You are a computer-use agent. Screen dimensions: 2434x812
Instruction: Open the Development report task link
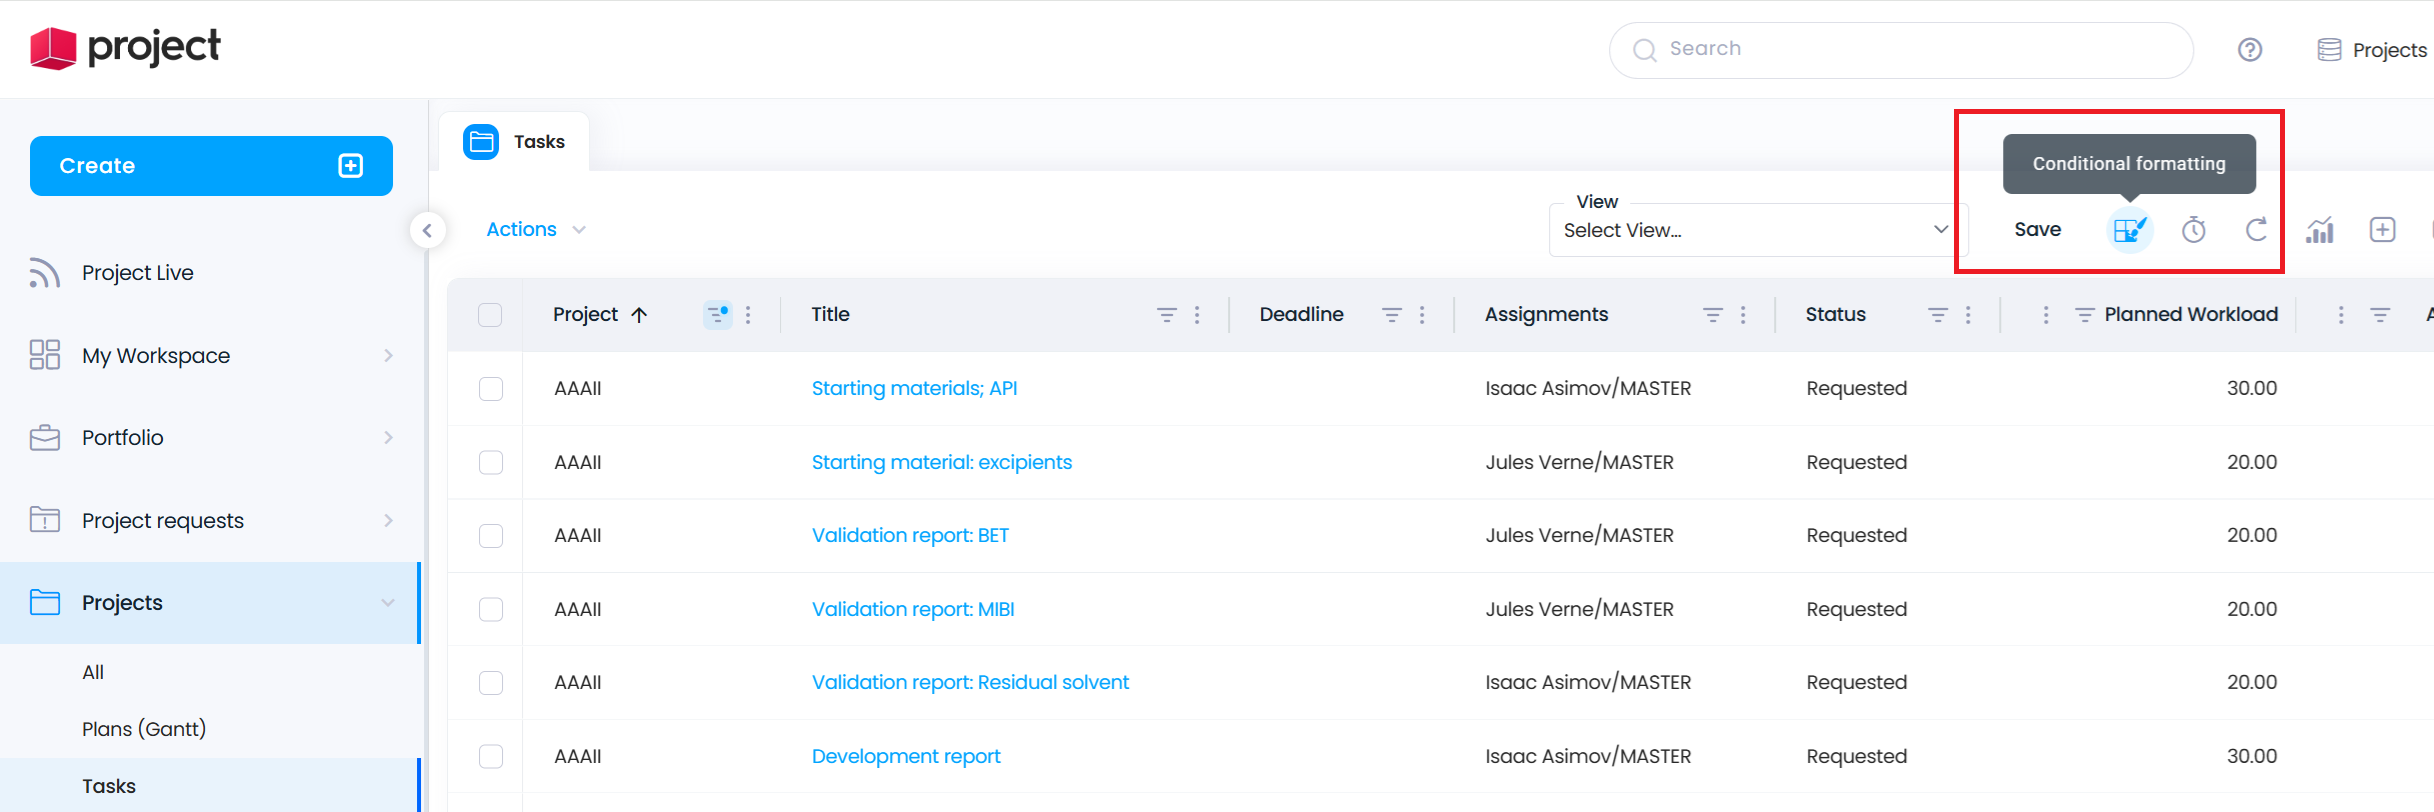pyautogui.click(x=905, y=757)
